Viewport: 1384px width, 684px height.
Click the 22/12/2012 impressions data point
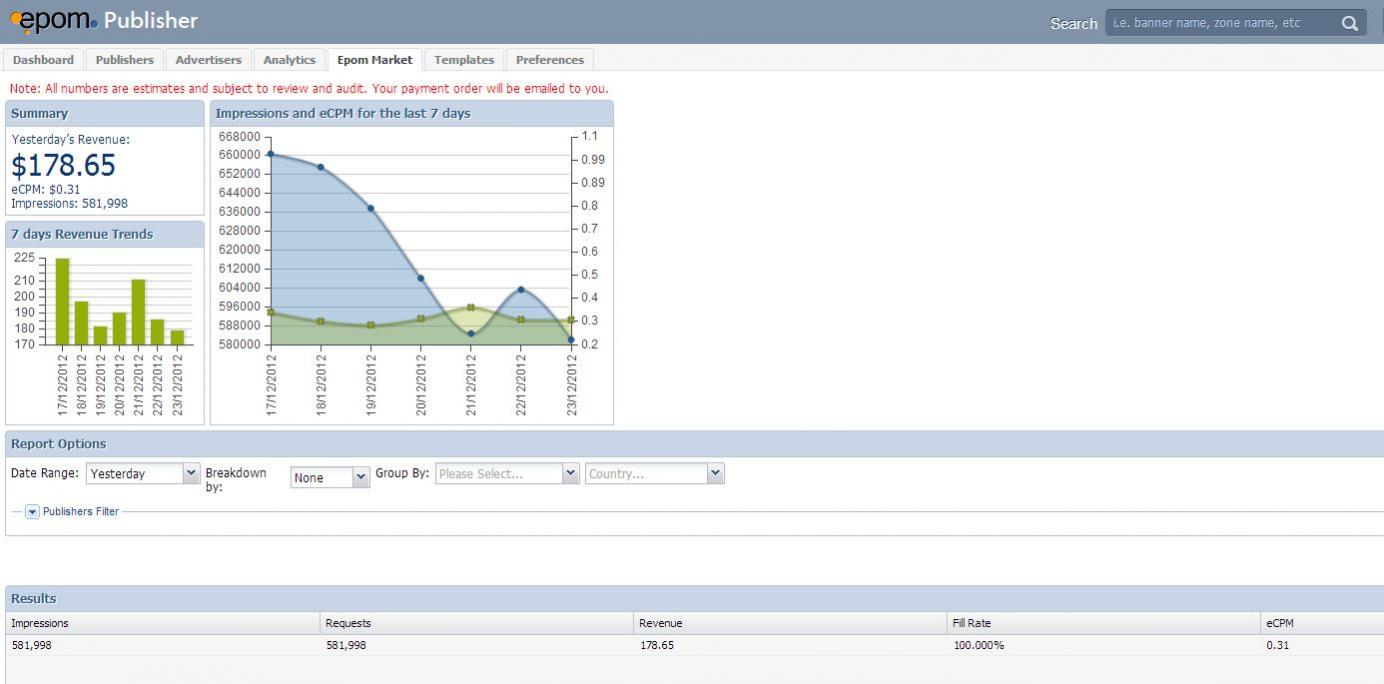(521, 290)
